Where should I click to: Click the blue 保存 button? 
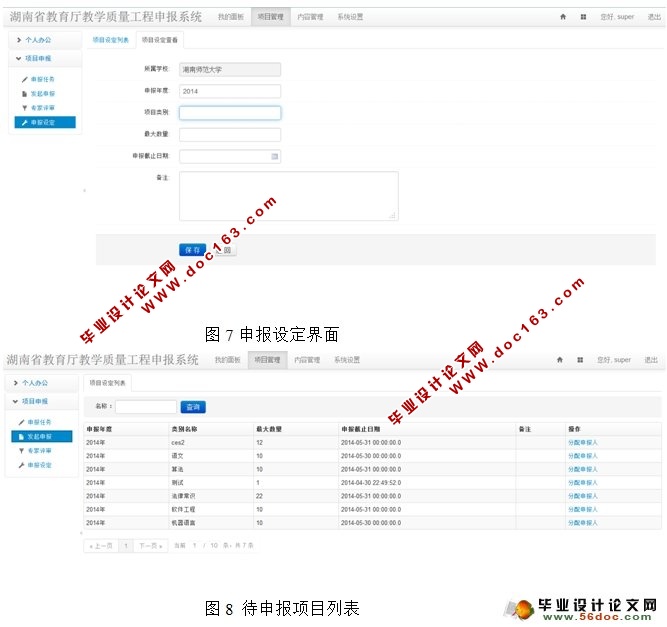pos(193,250)
